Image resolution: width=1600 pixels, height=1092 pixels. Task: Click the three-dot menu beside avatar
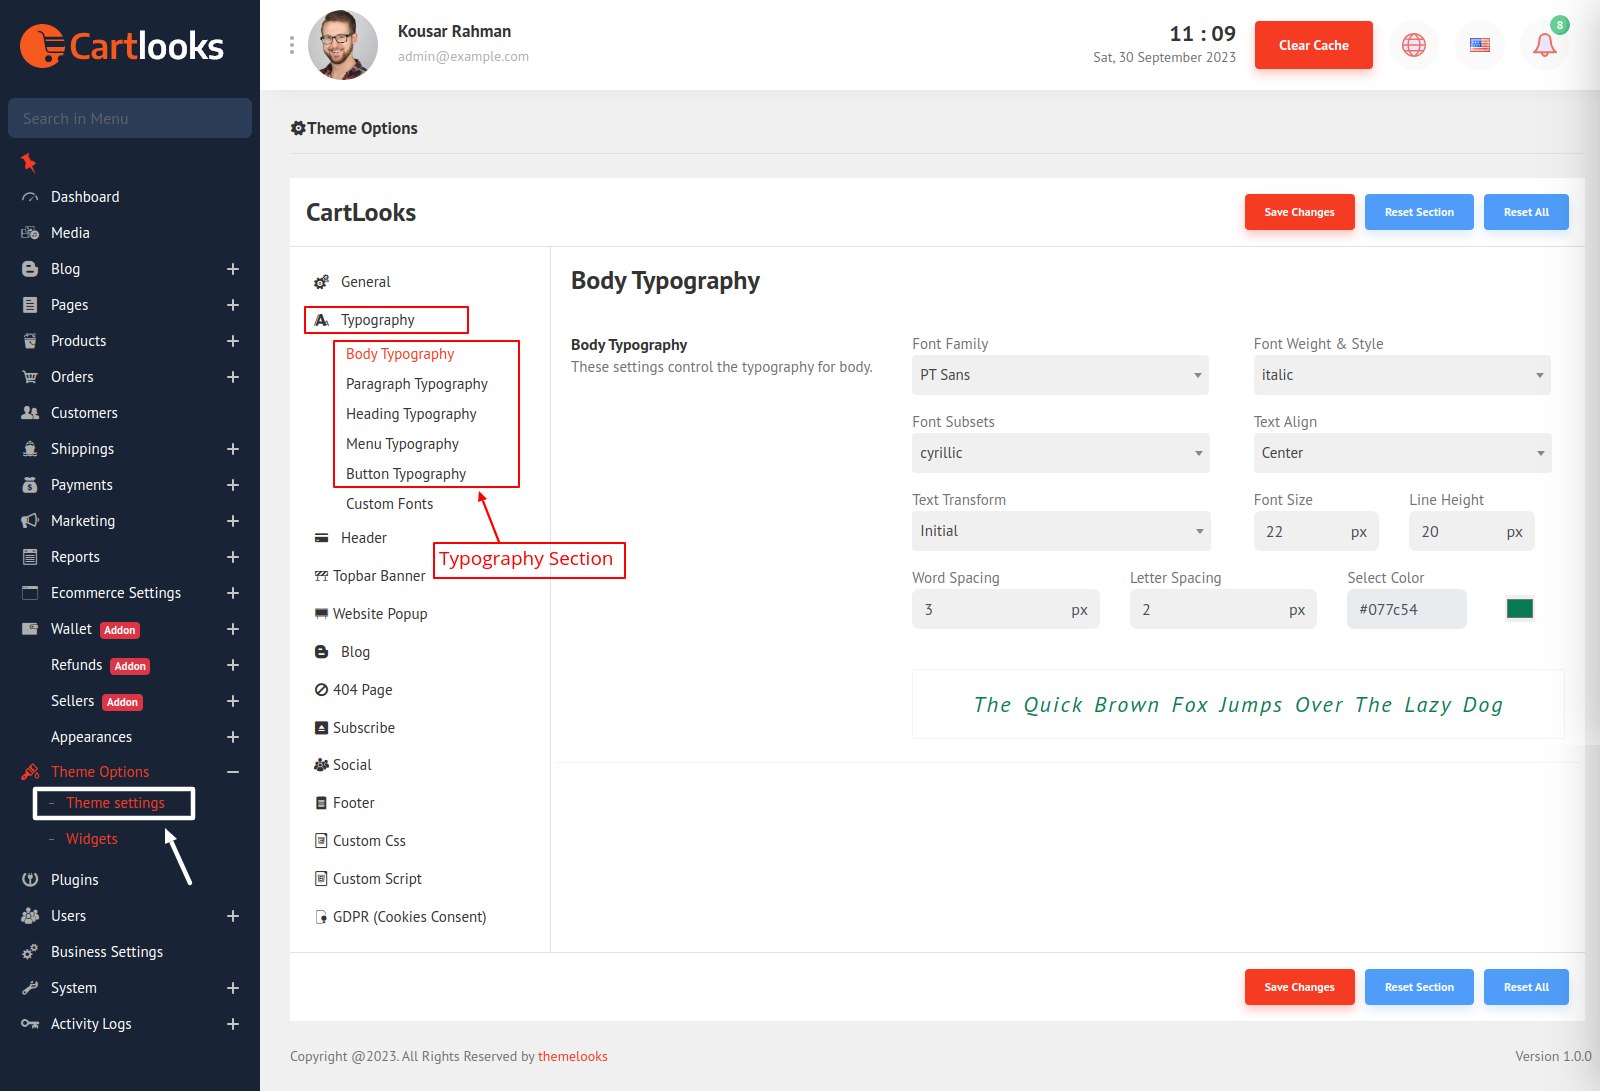[292, 45]
